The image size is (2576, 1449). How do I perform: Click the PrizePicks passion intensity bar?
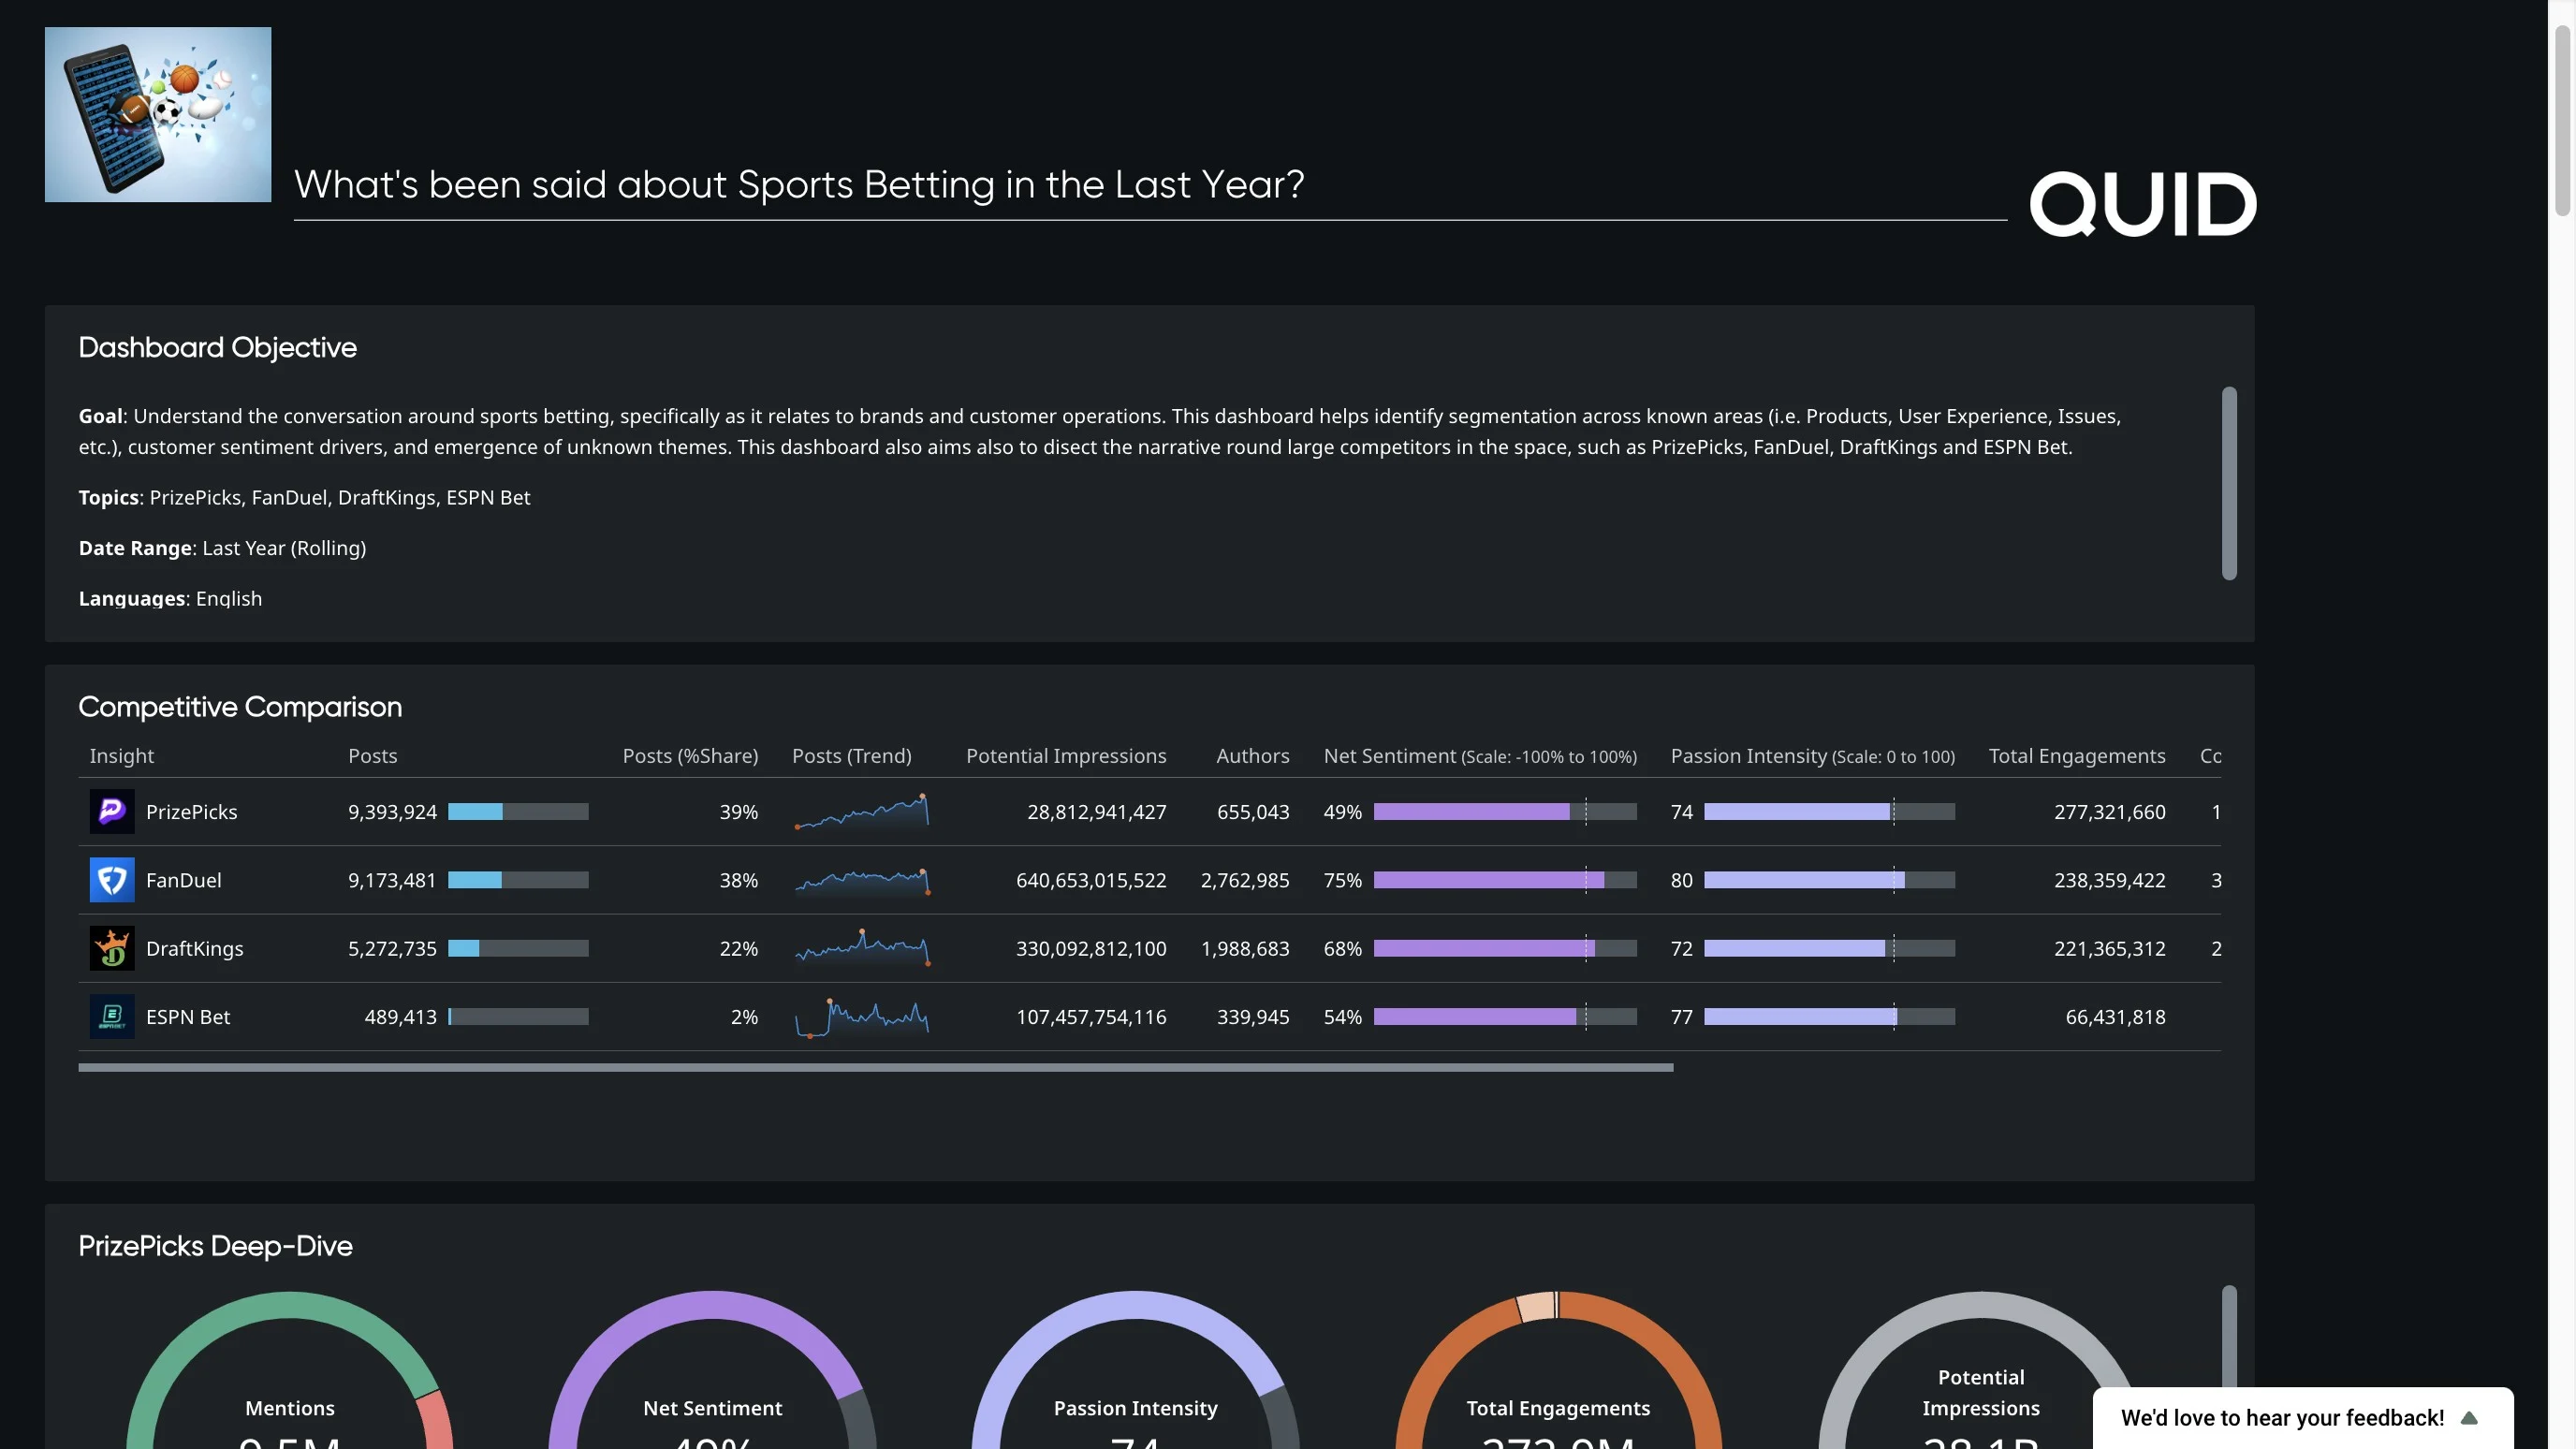(1830, 812)
